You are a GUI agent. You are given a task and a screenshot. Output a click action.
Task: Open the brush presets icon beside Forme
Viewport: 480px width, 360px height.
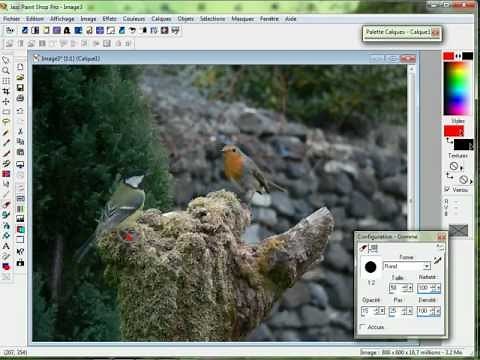pos(437,260)
